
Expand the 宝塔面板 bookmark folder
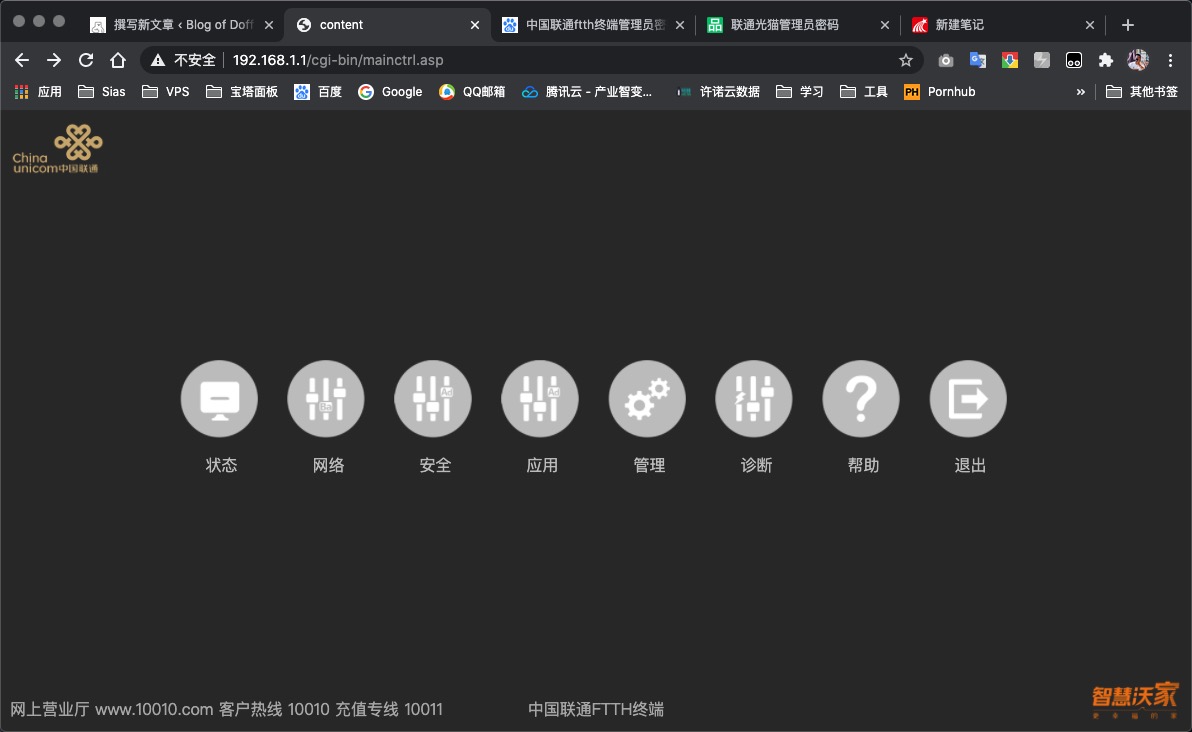tap(242, 92)
